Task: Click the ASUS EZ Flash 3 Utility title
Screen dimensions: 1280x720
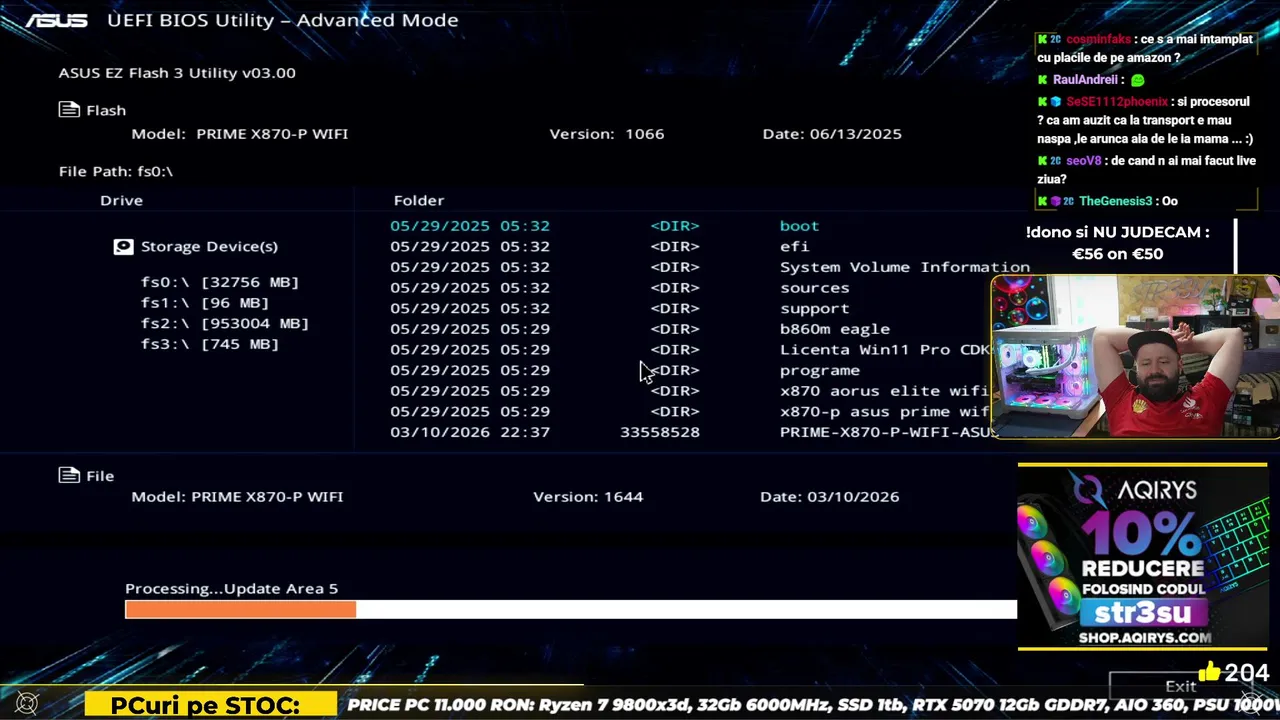Action: click(177, 73)
